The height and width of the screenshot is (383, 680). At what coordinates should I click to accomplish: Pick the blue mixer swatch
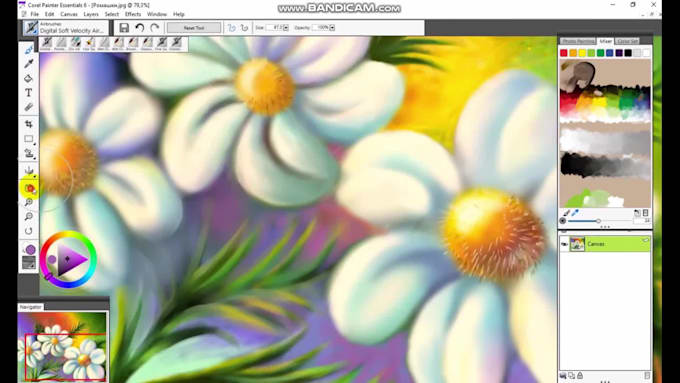tap(610, 53)
